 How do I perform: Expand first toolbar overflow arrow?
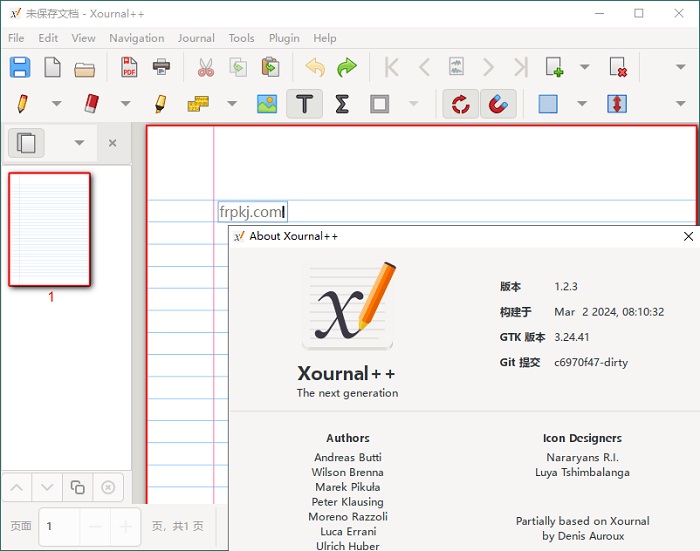(x=680, y=67)
